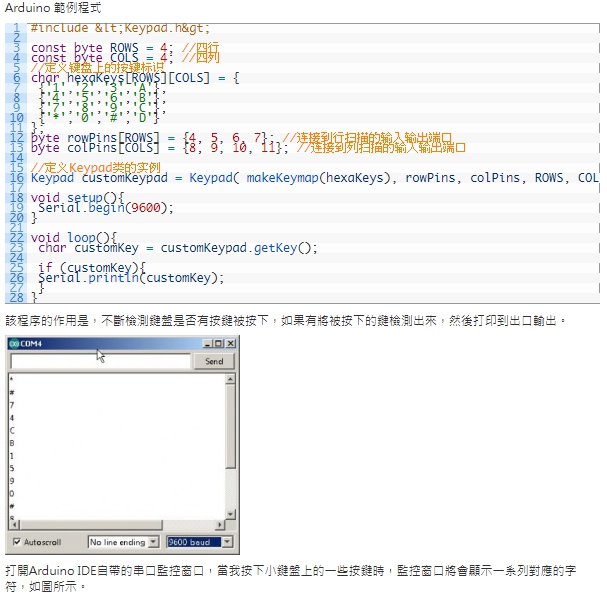Viewport: 607px width, 595px height.
Task: Click the 'Arduino 範例程式' heading
Action: 53,8
